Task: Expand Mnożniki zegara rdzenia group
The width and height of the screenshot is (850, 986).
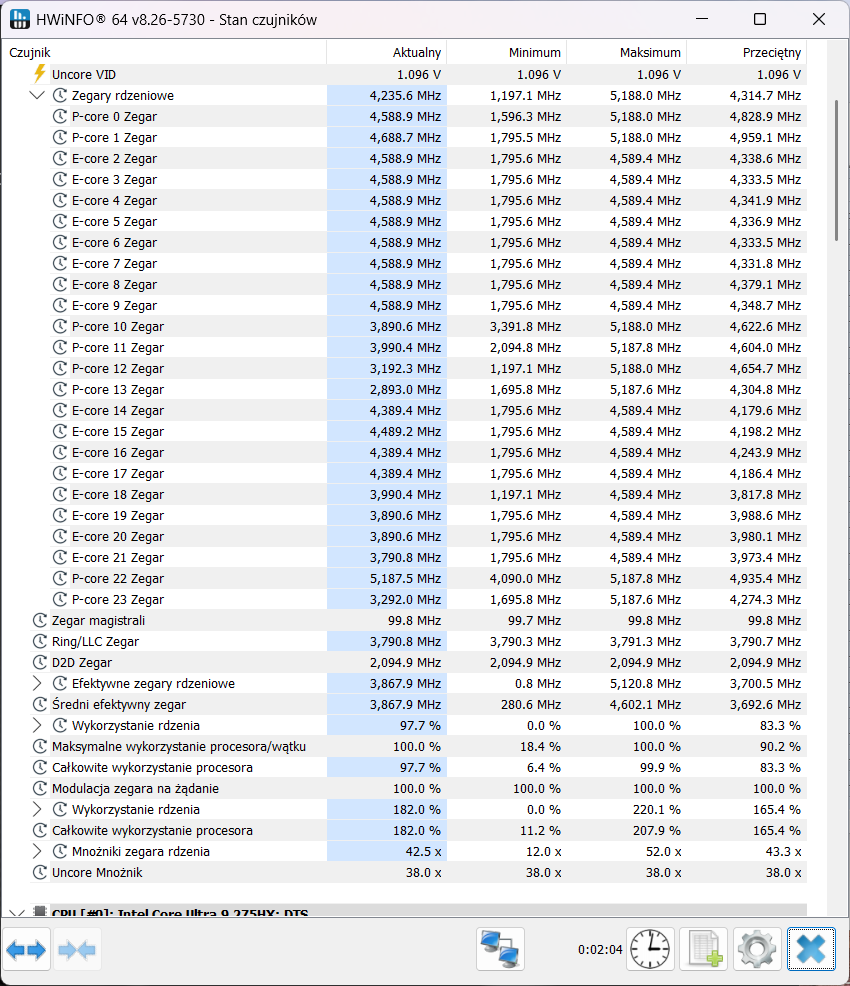Action: tap(37, 851)
